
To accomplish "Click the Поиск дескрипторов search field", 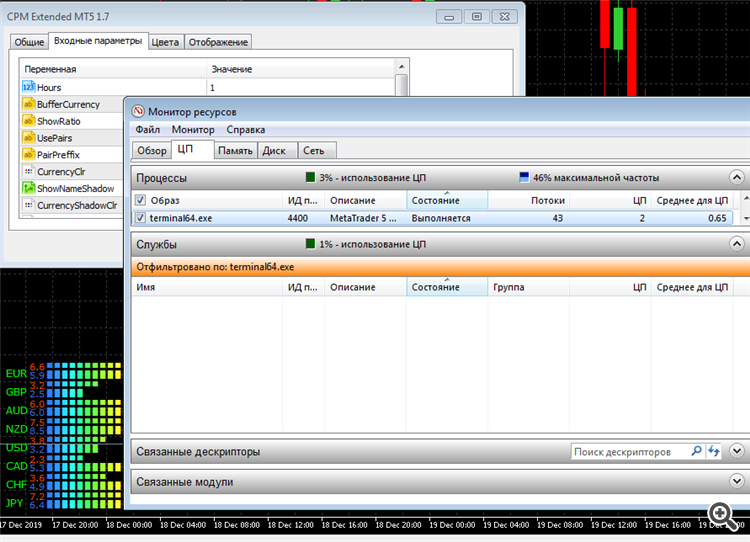I will tap(629, 452).
